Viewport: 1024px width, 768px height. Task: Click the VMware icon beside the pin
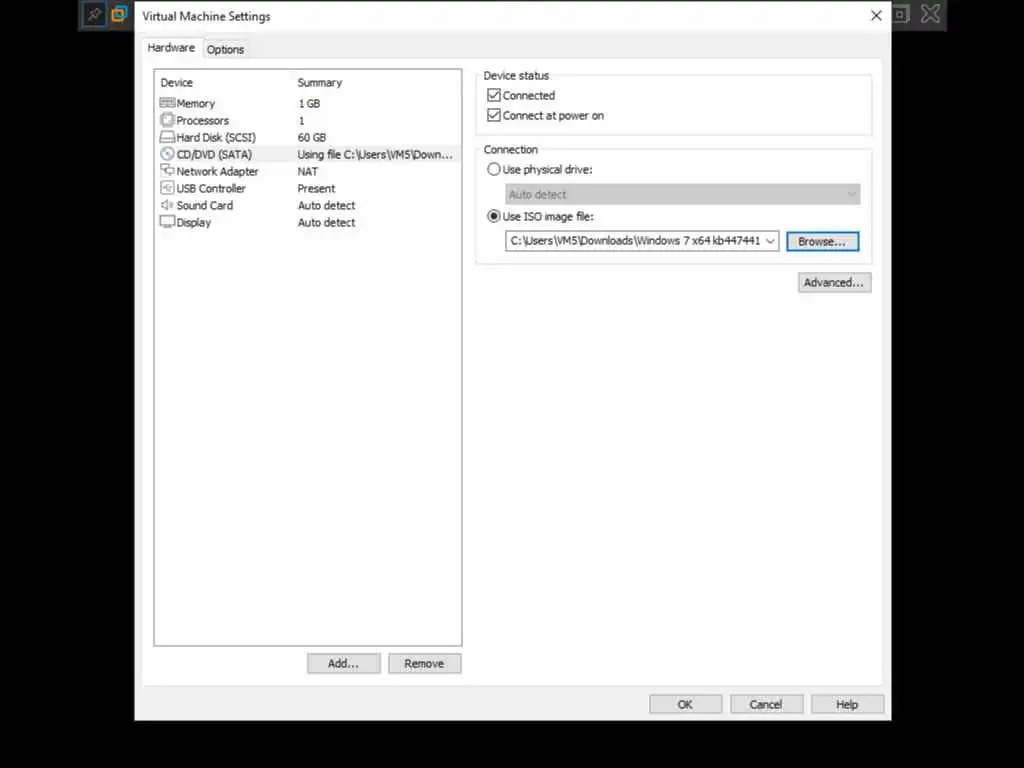point(119,14)
